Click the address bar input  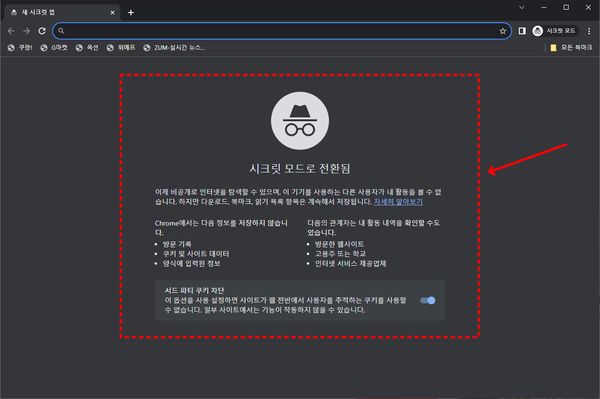tap(282, 31)
